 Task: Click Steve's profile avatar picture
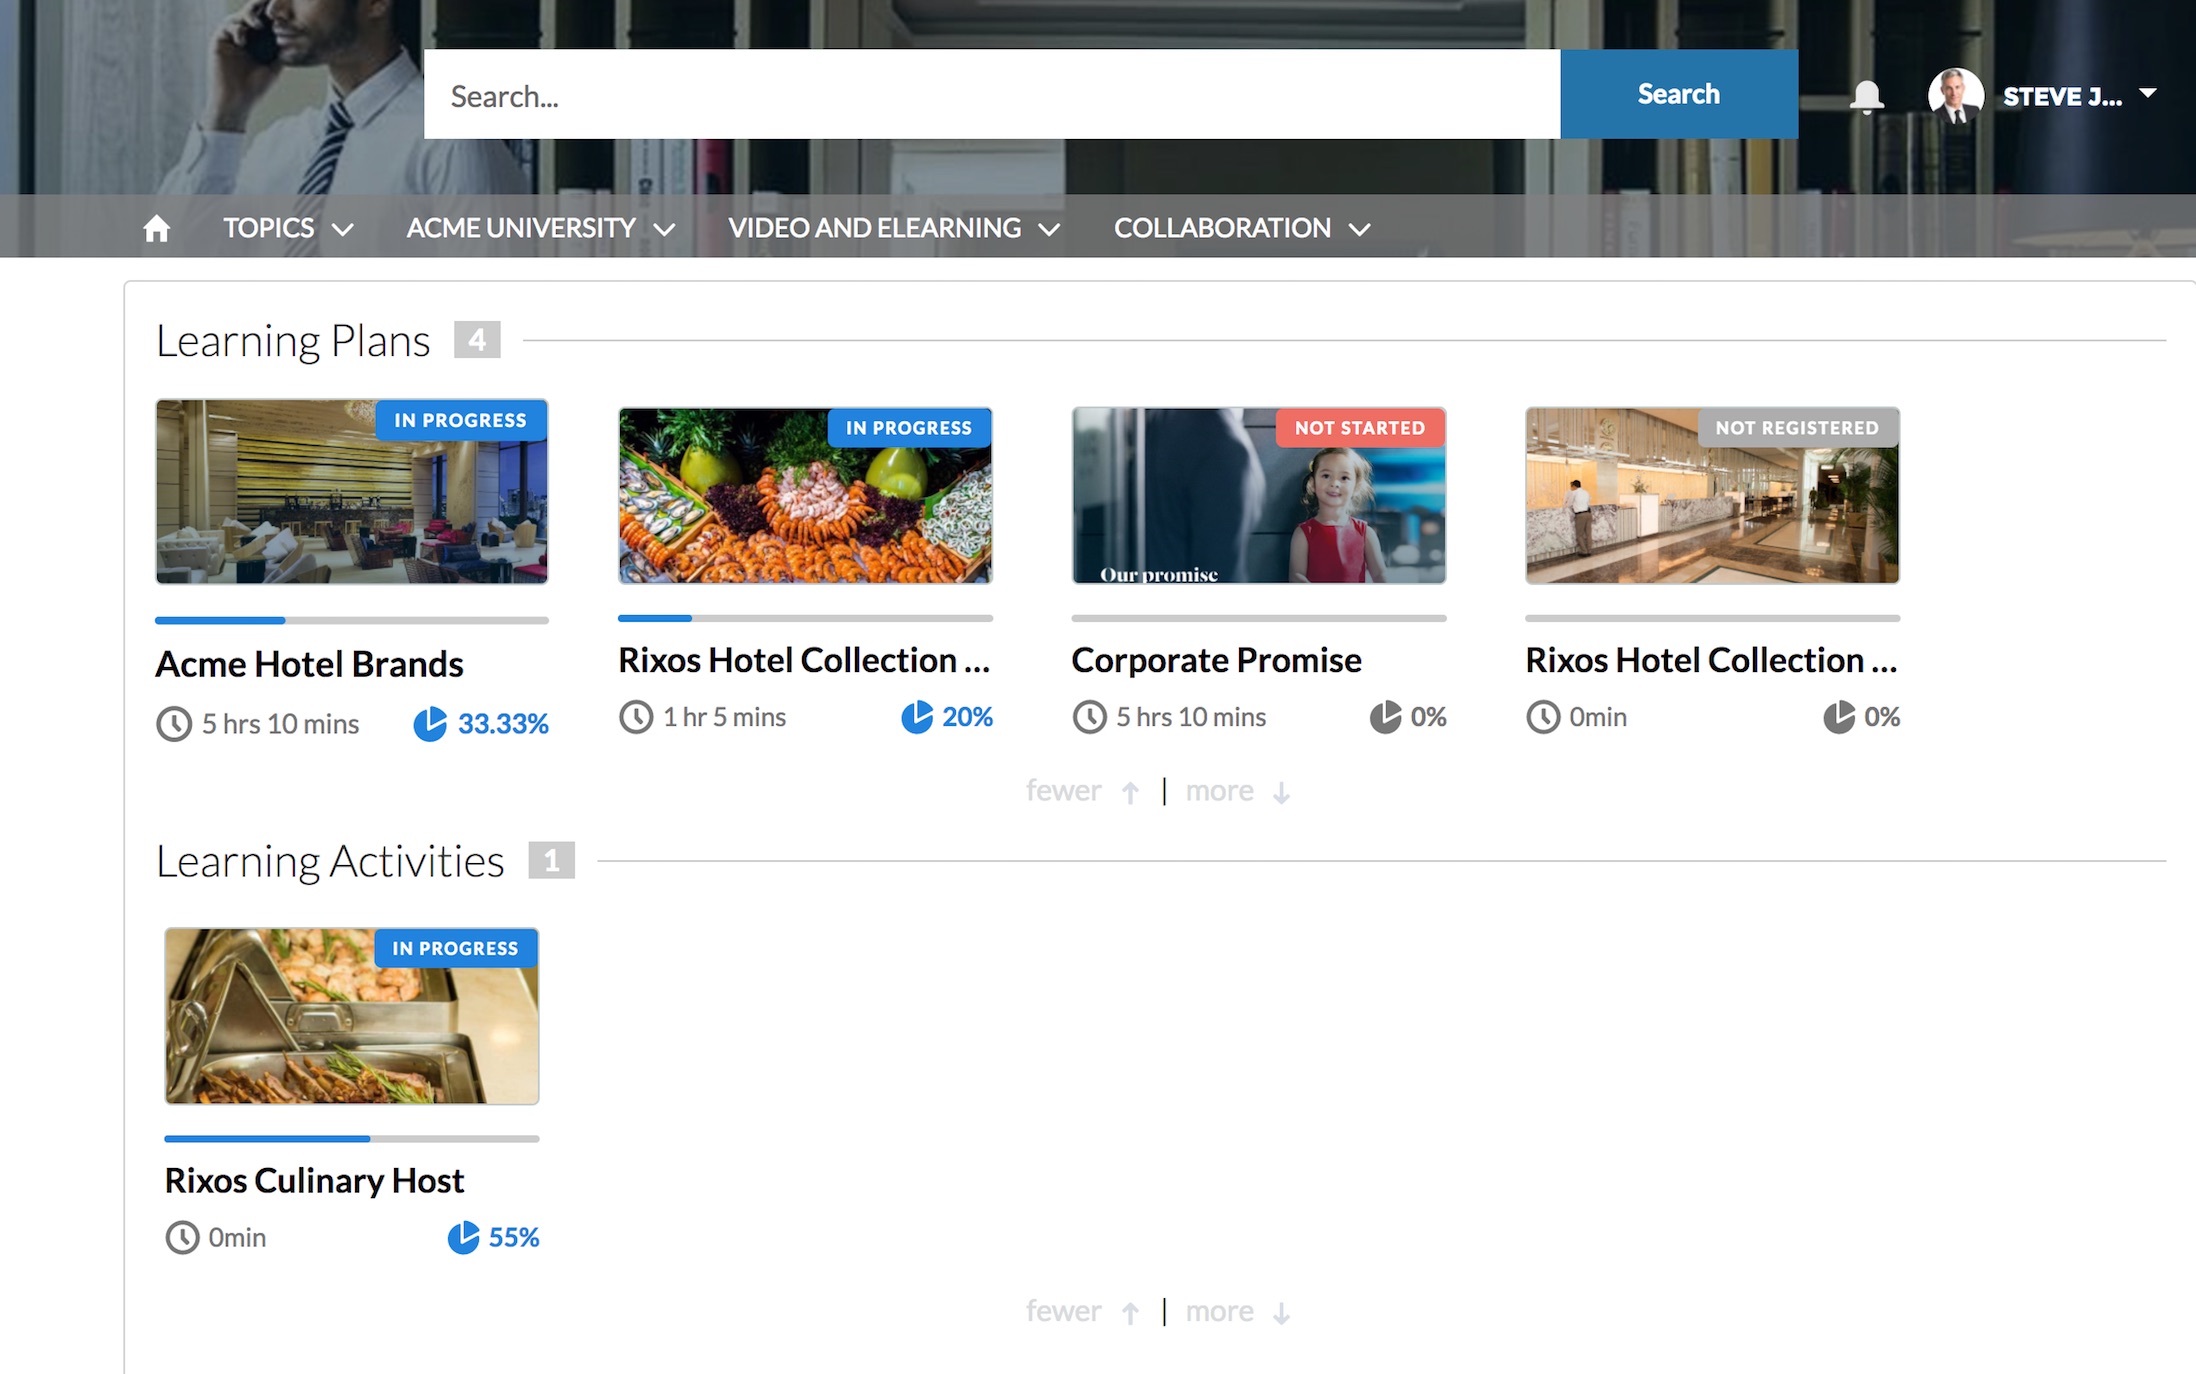click(x=1954, y=95)
